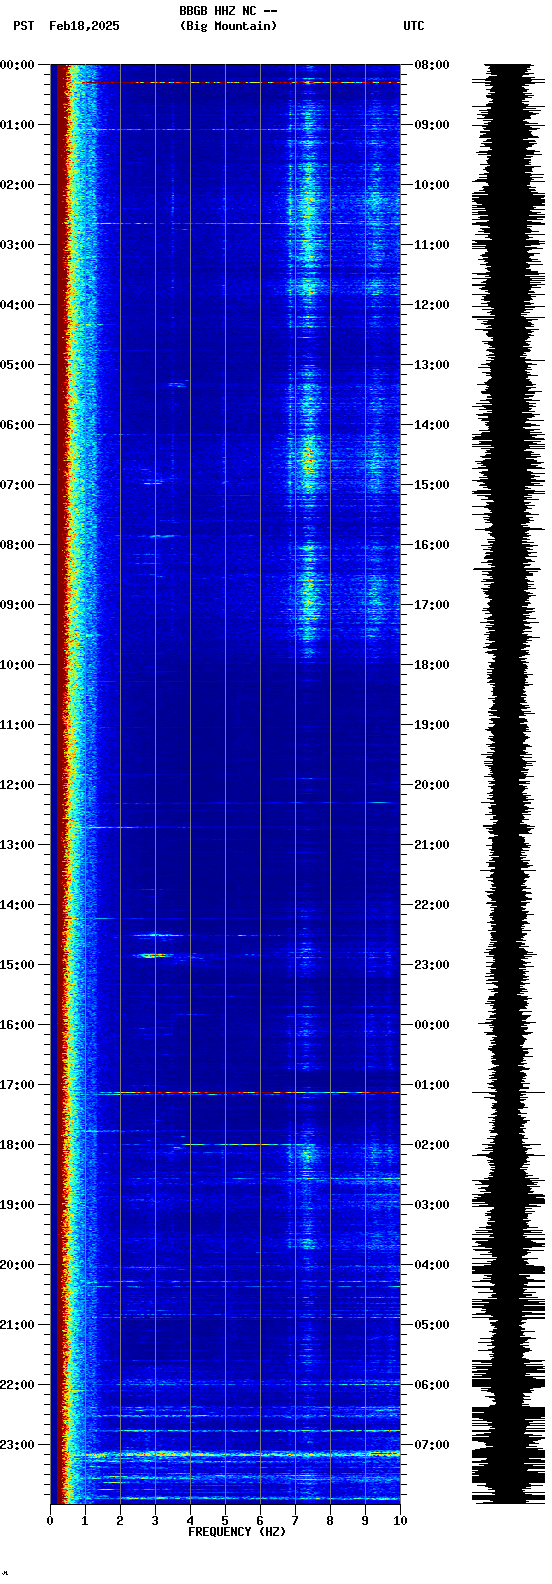
Task: Click the PST-axis "06:00" time label
Action: point(17,425)
